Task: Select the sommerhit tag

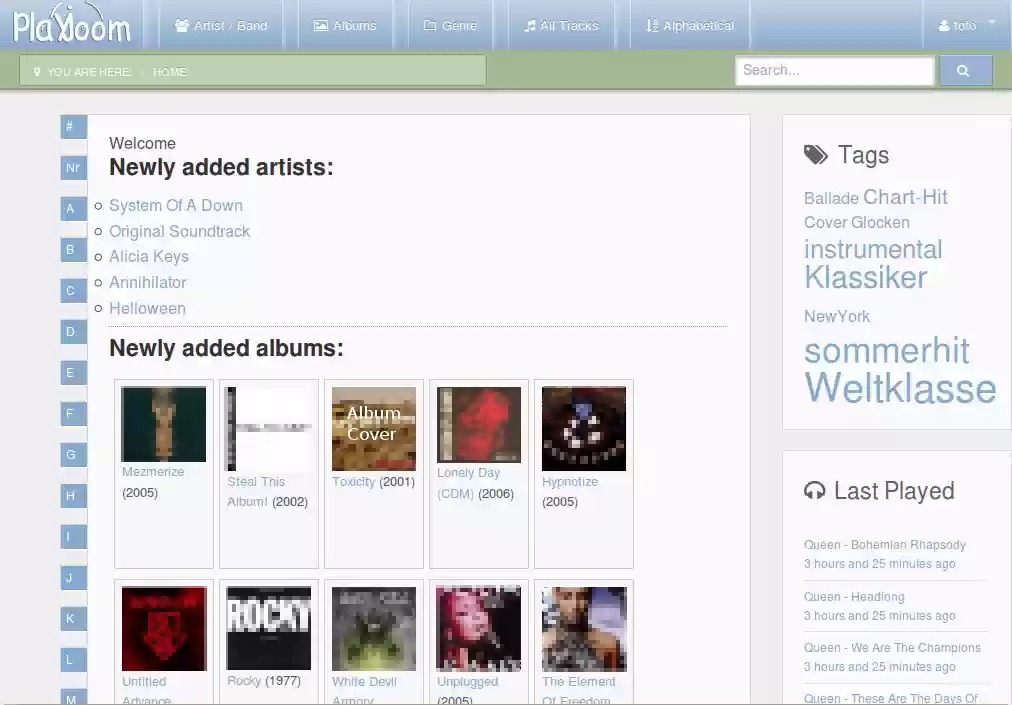Action: pos(887,351)
